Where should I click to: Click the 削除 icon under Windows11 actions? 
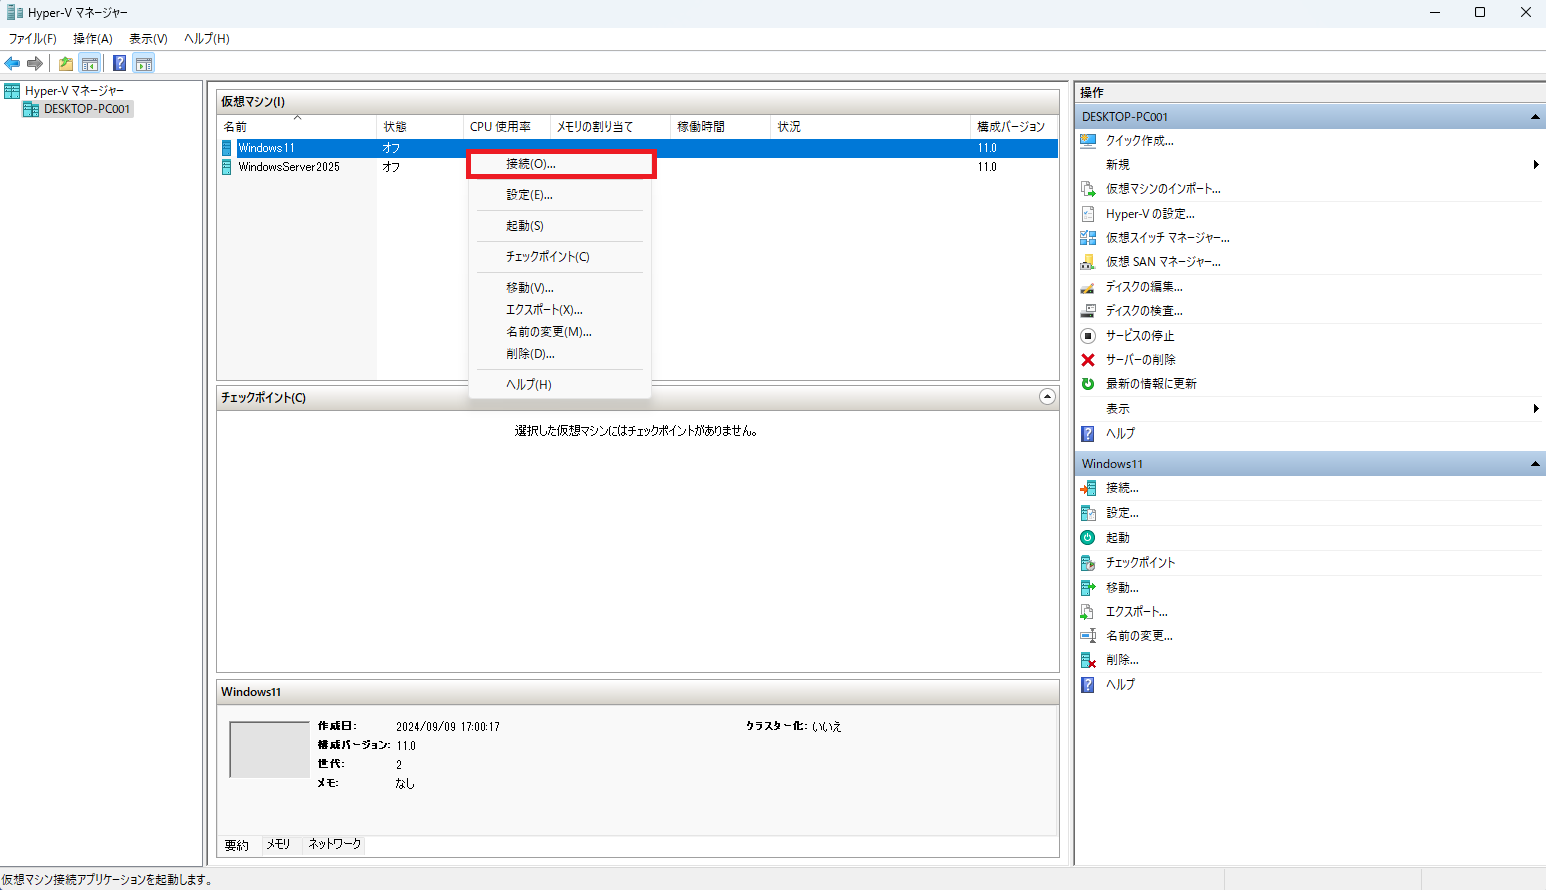1088,660
